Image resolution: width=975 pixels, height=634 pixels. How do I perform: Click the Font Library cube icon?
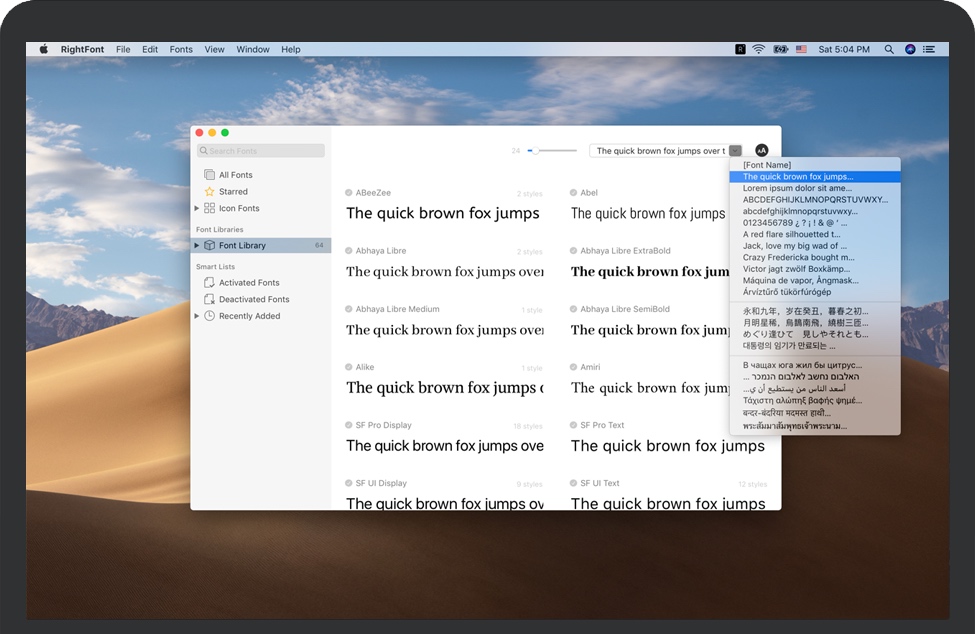click(209, 245)
